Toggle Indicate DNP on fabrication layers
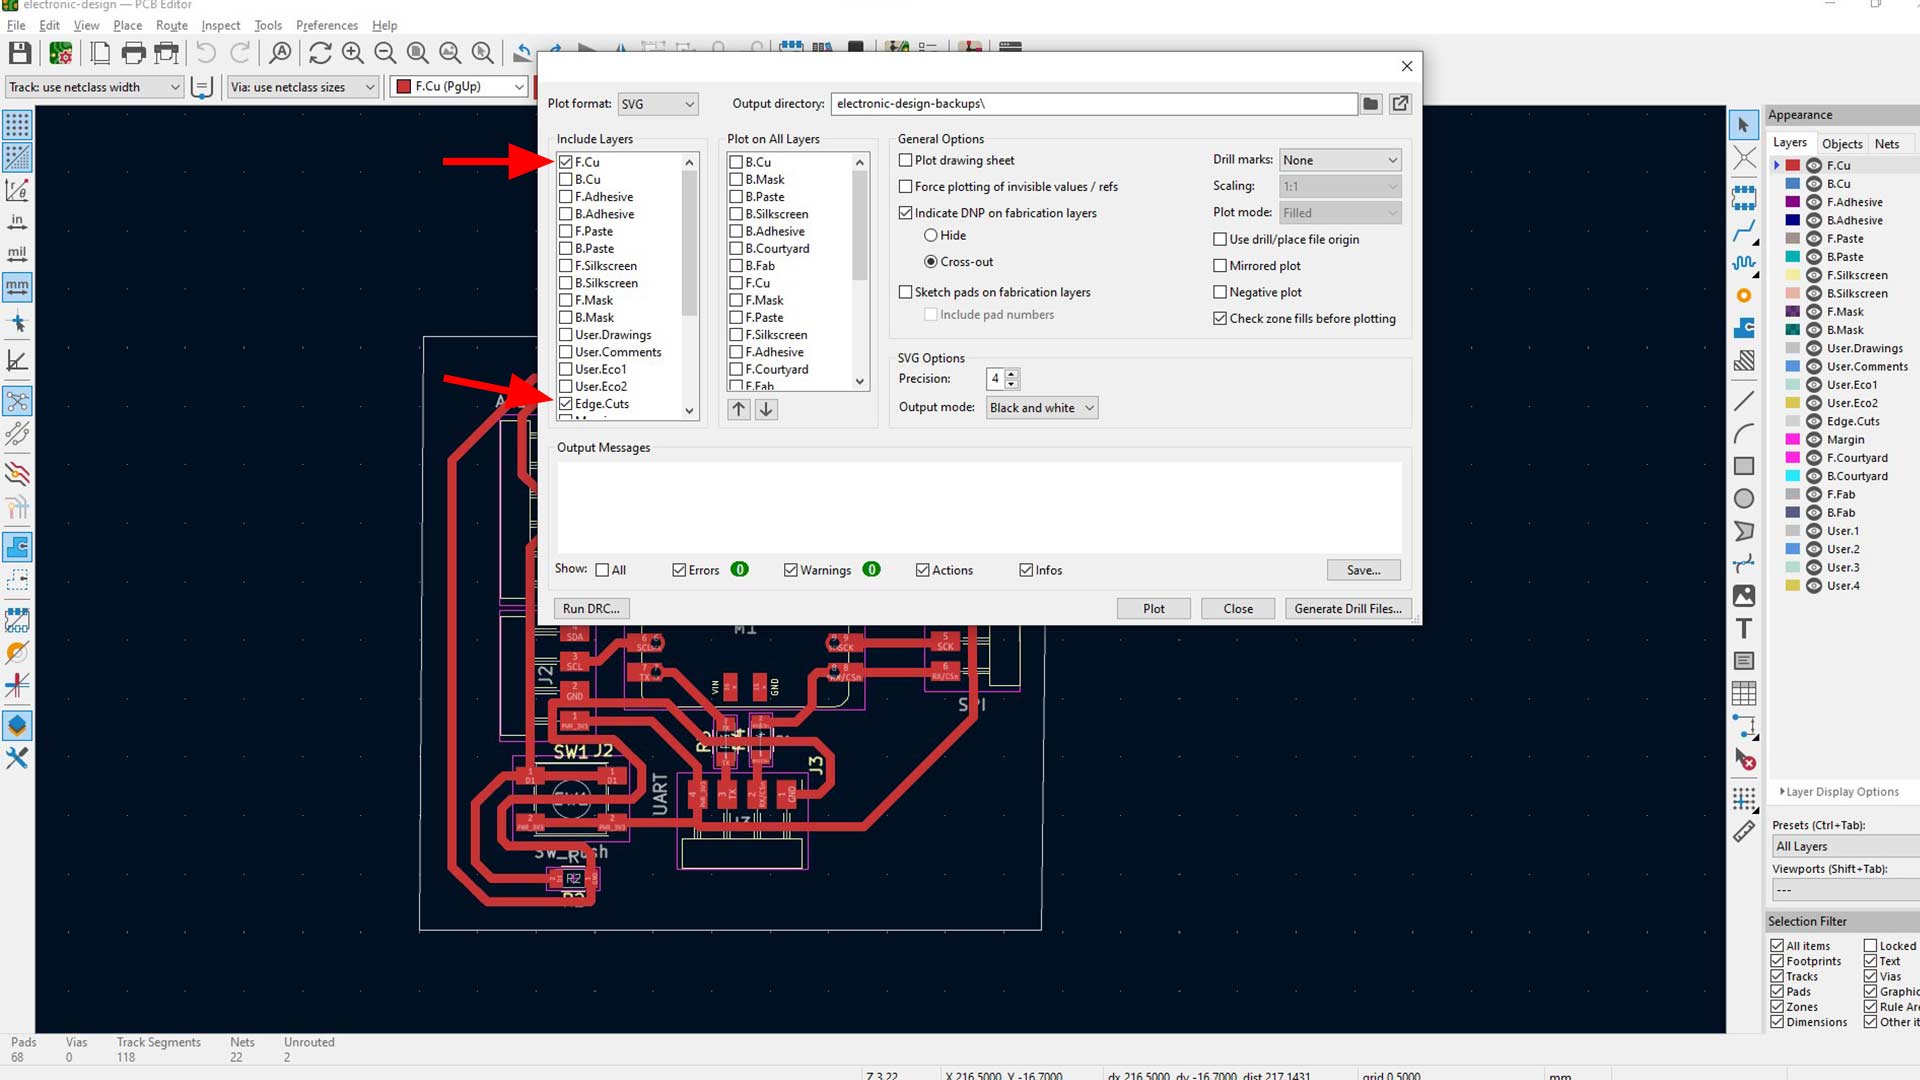Screen dimensions: 1920x1080 click(906, 213)
